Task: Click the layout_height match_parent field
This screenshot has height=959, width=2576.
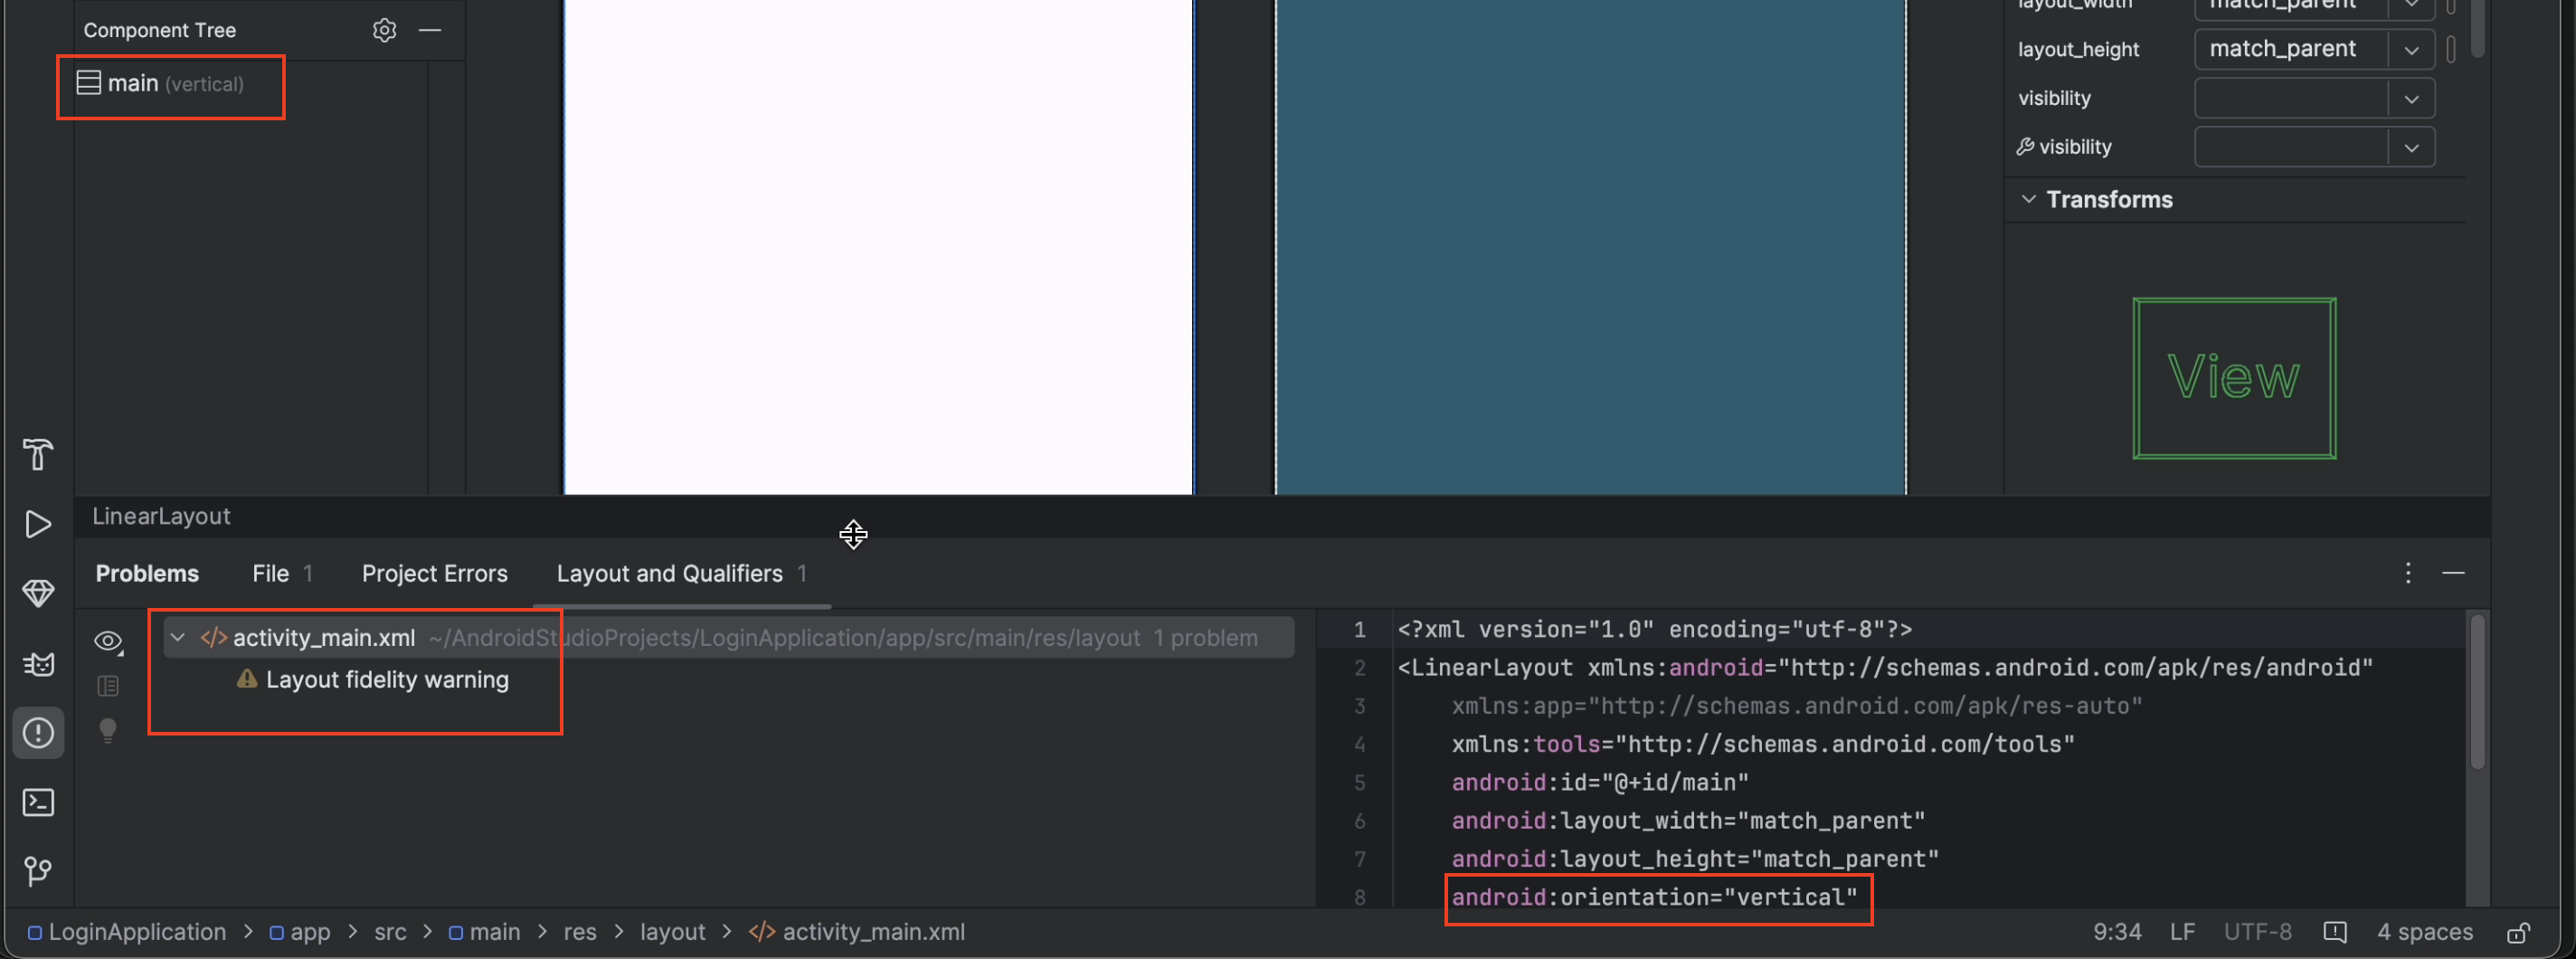Action: 2291,49
